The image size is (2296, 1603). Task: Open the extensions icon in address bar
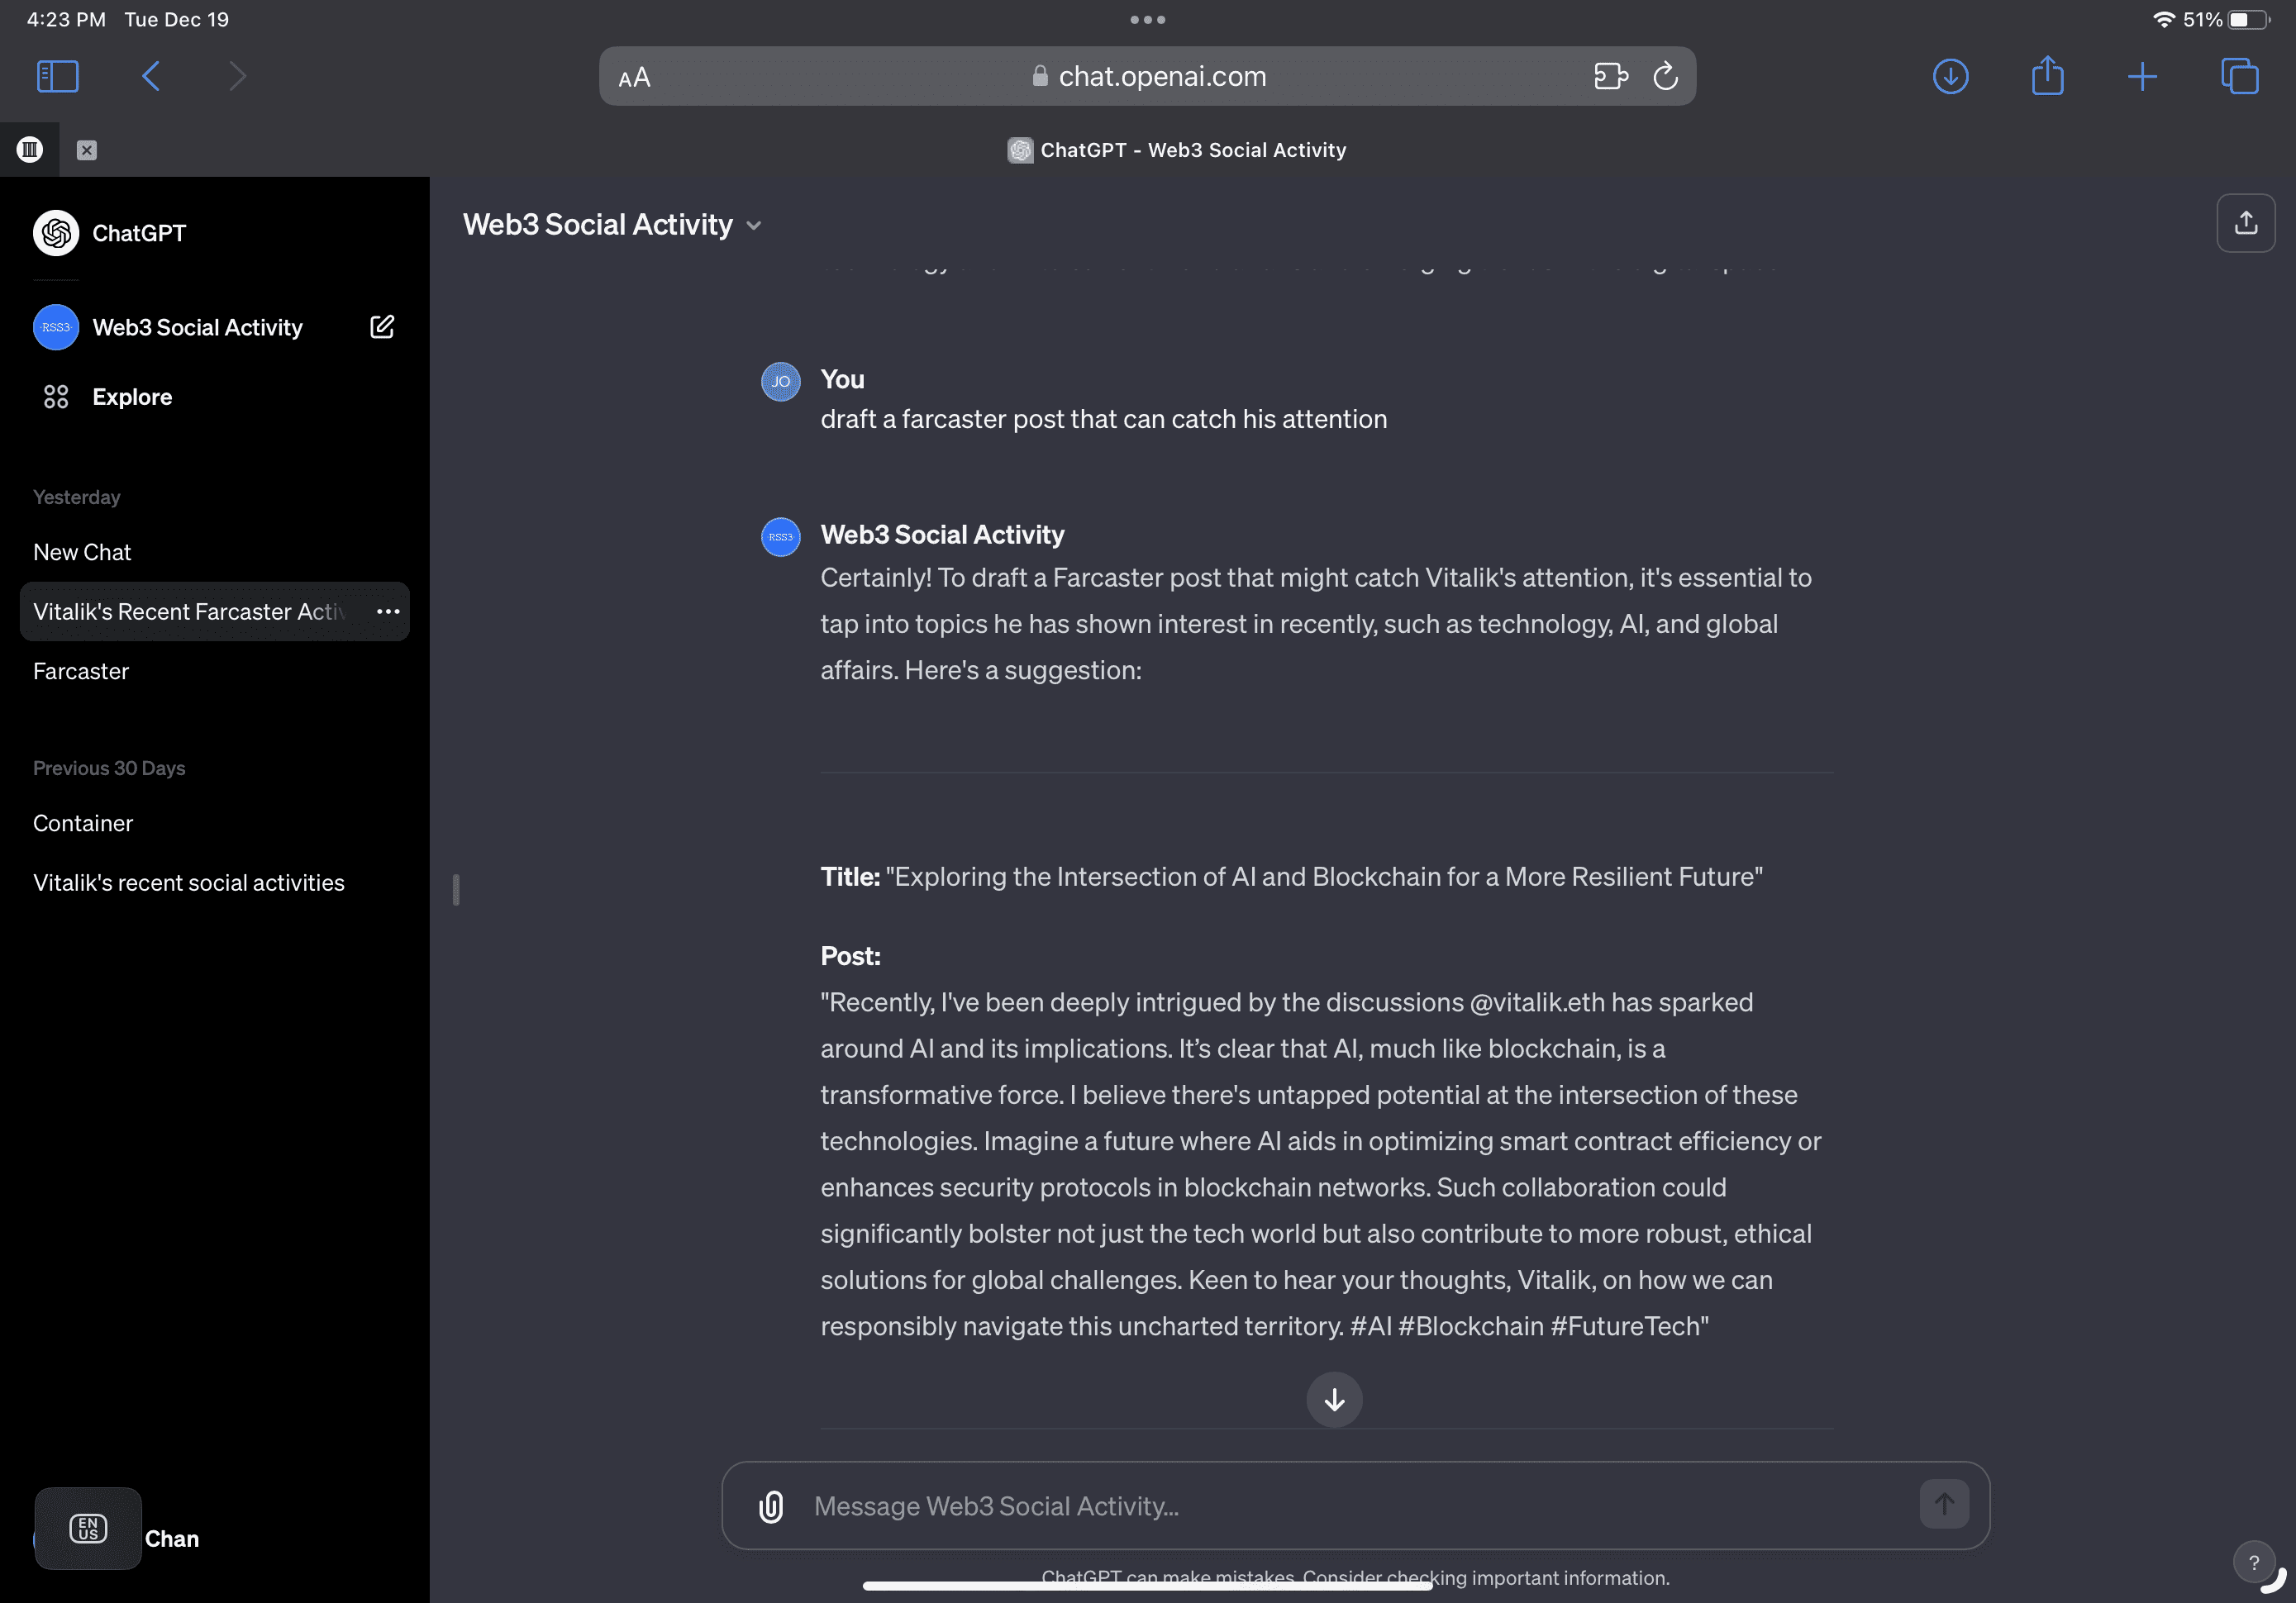point(1610,76)
